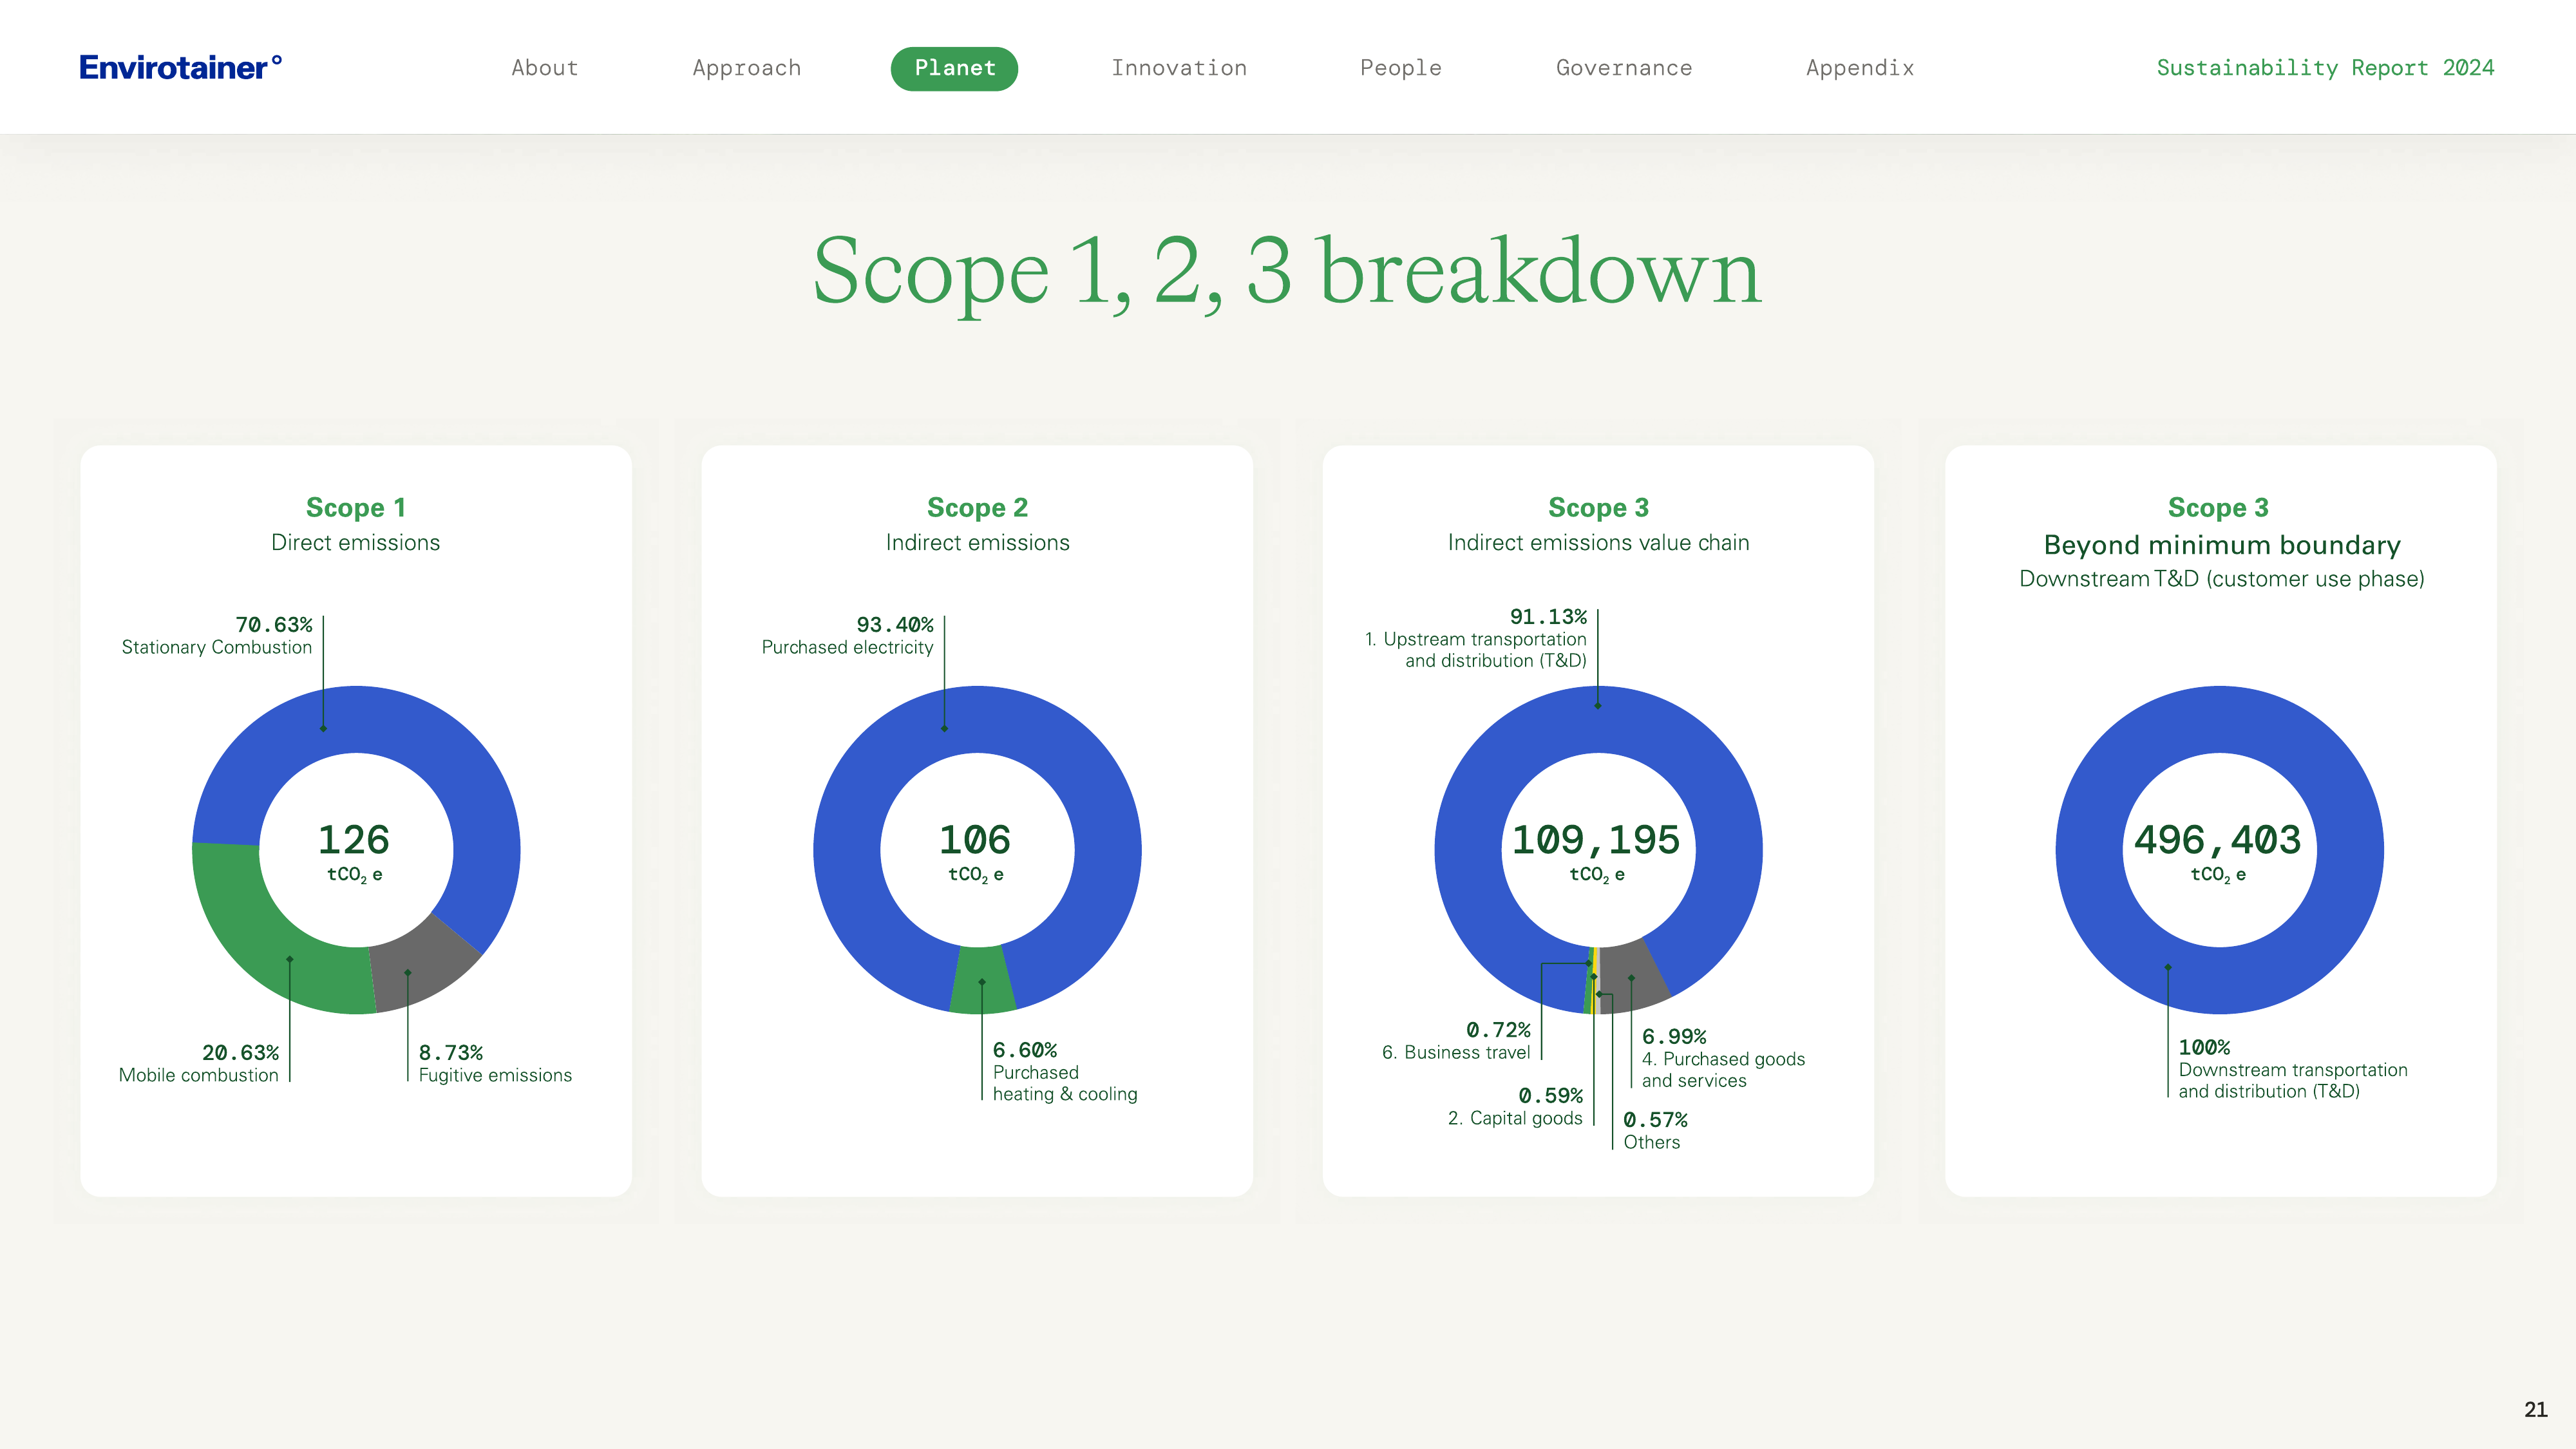Click the Downstream T&D (customer use phase) text

point(2221,579)
